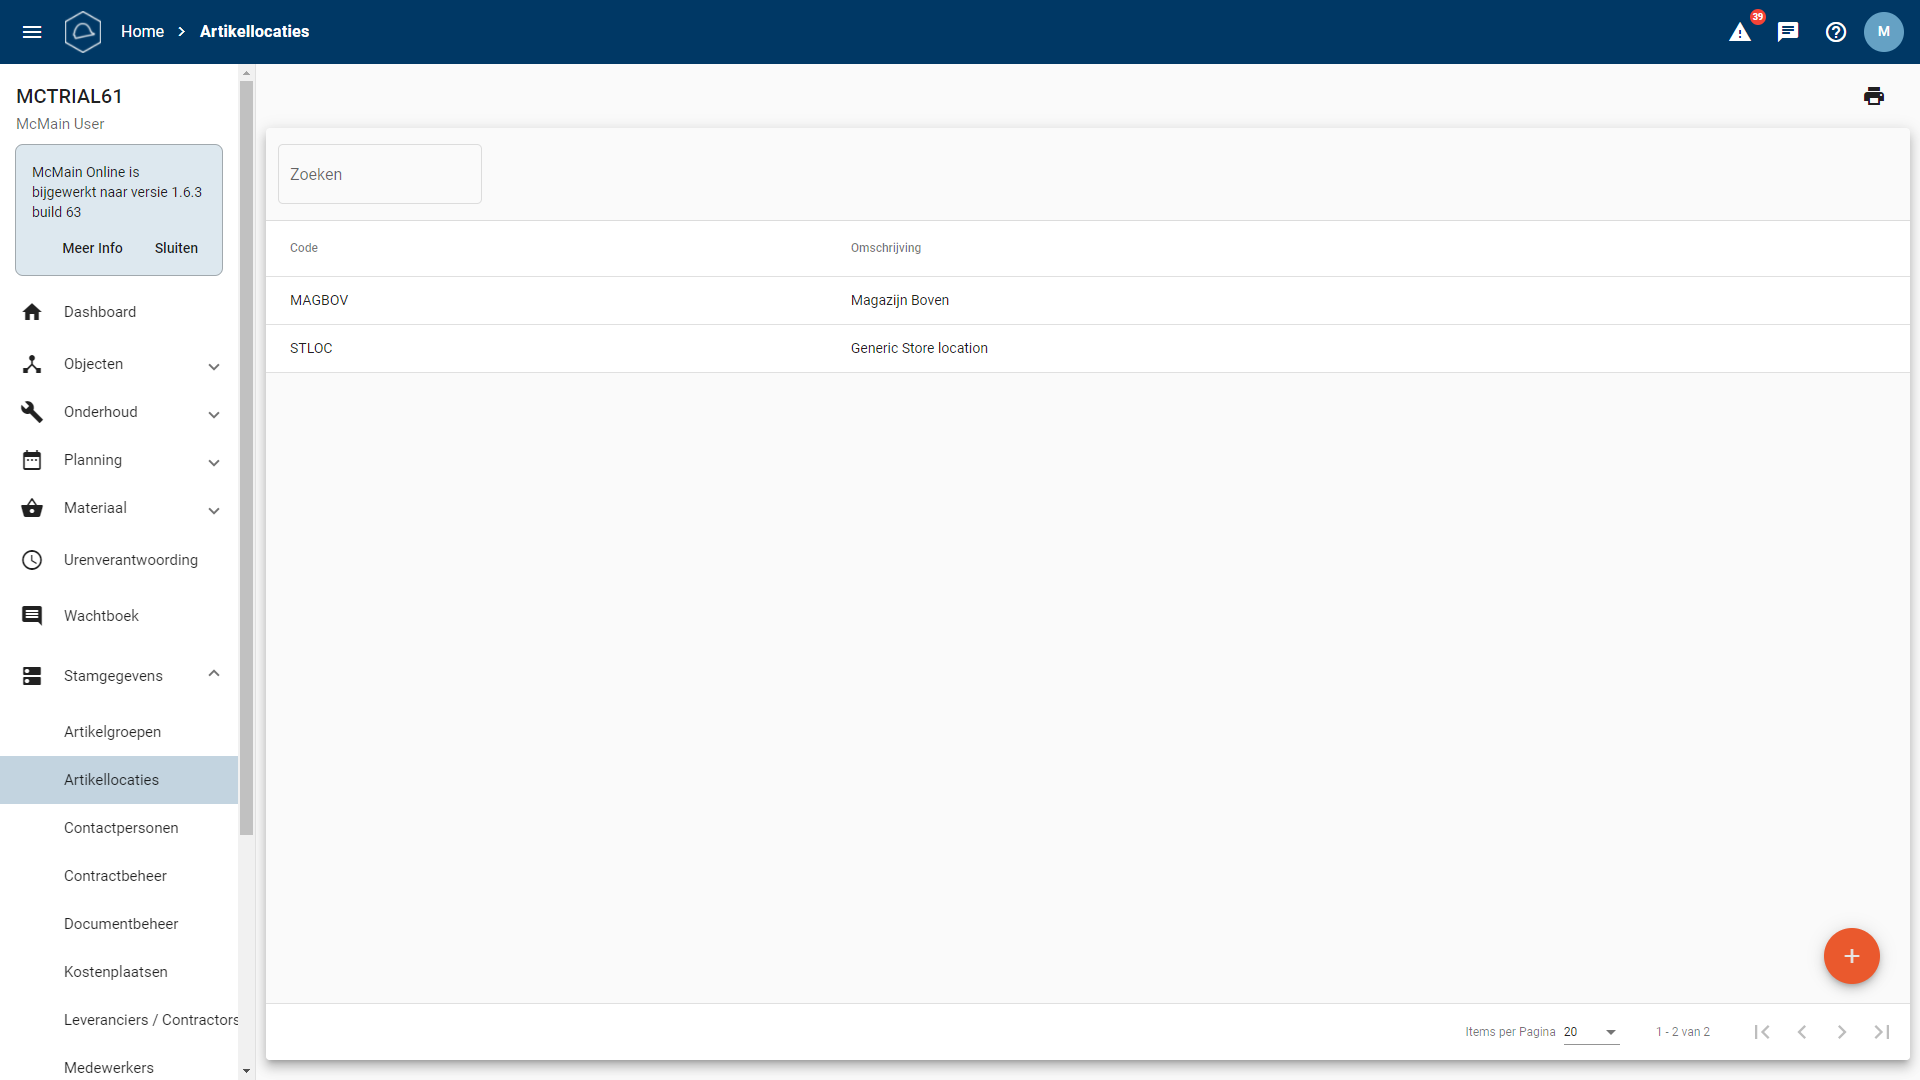Click the Zoeken search field

coord(380,174)
